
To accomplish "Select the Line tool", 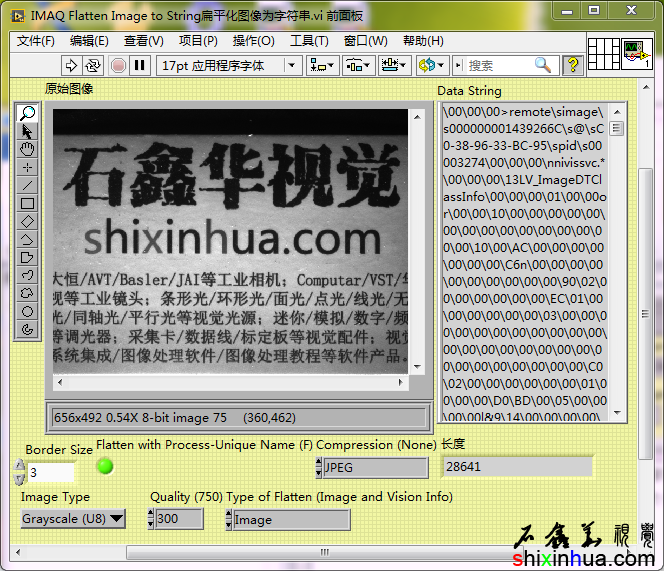I will click(28, 186).
